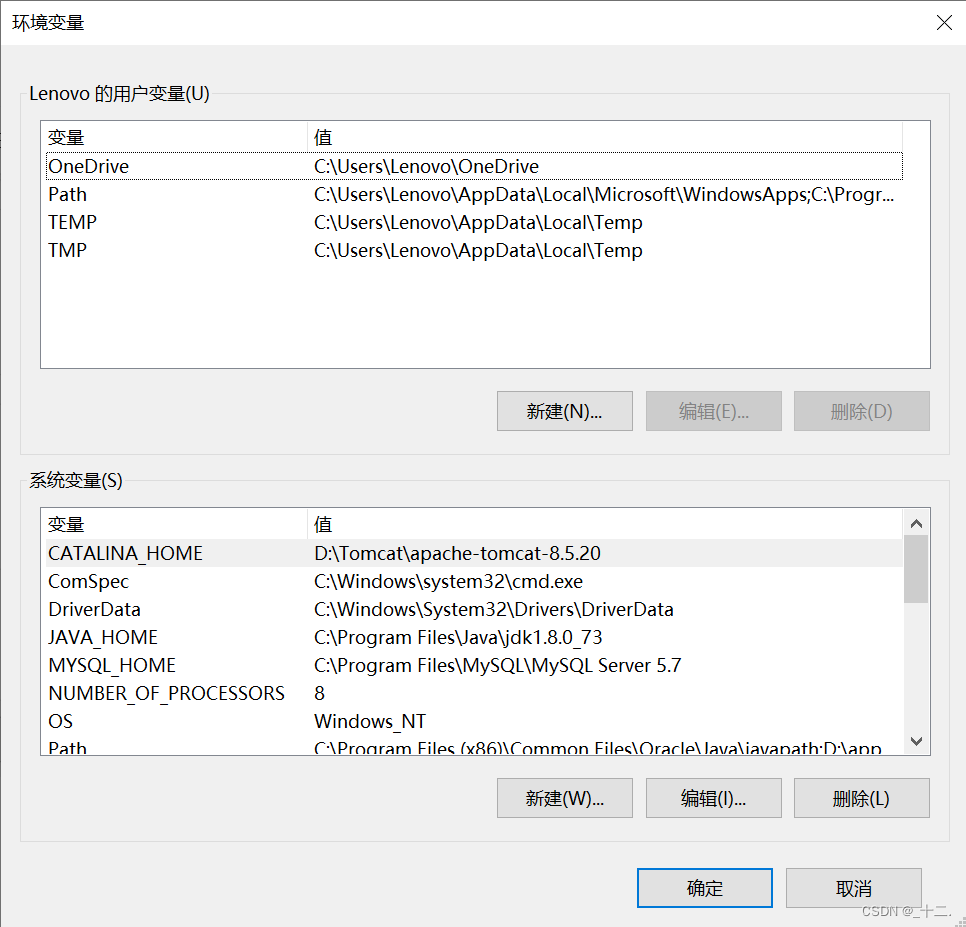This screenshot has height=927, width=966.
Task: Click 值 column header in user variables
Action: click(x=605, y=137)
